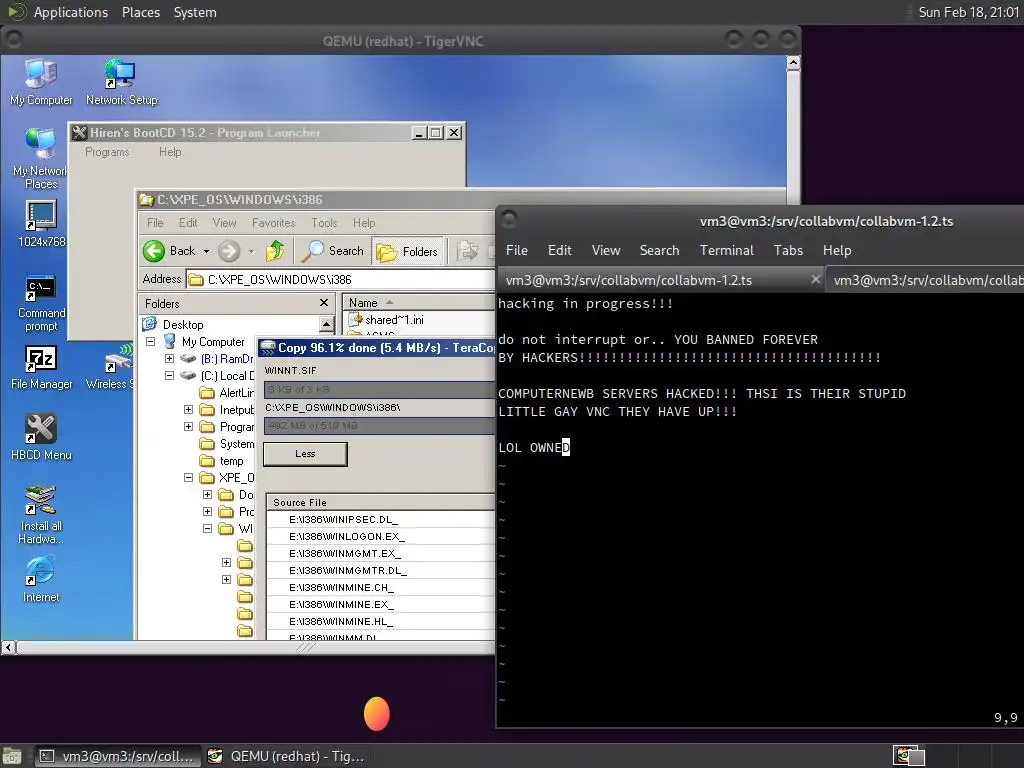Select System folder in tree

227,443
